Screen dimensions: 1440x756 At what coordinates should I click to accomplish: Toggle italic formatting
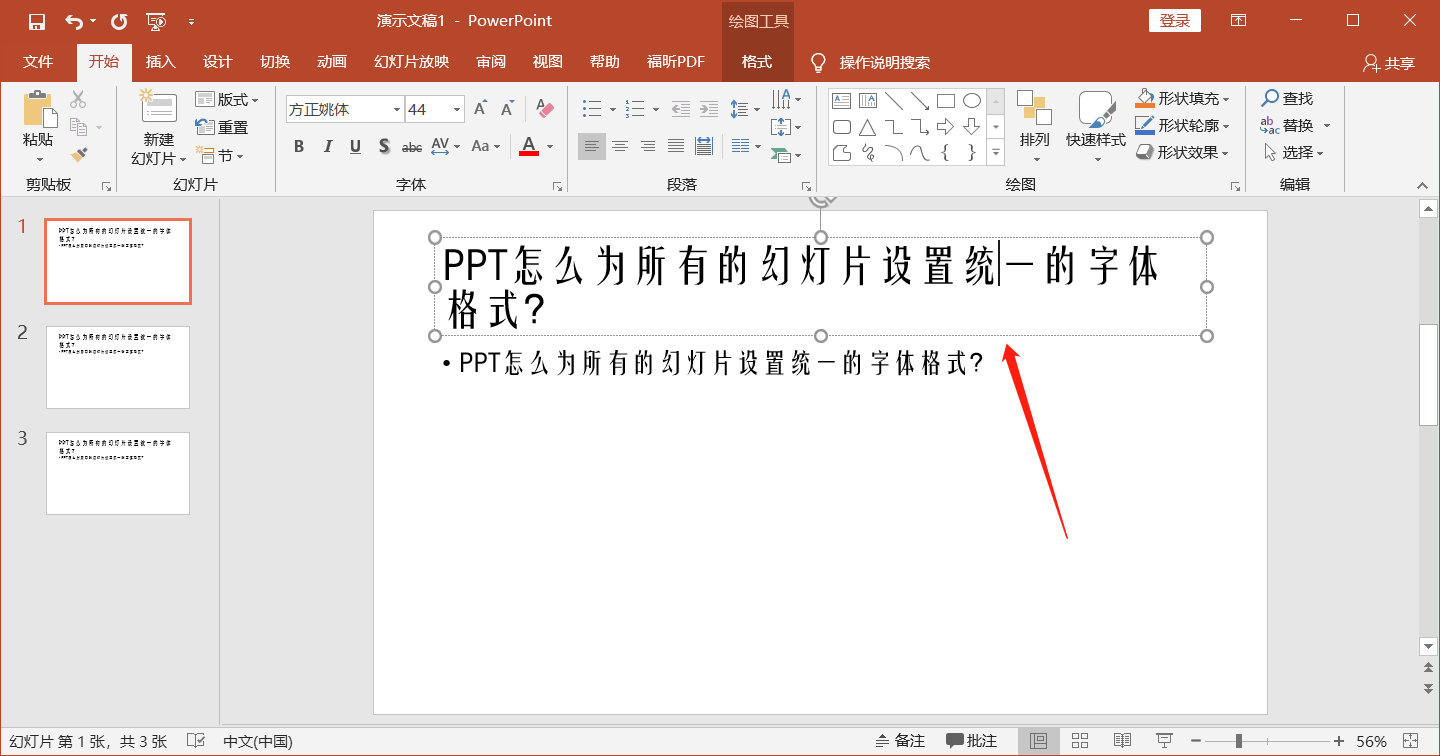click(x=327, y=147)
